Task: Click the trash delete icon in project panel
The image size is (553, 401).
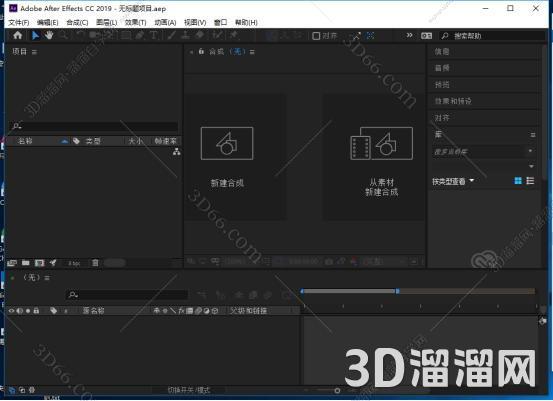Action: (x=95, y=263)
